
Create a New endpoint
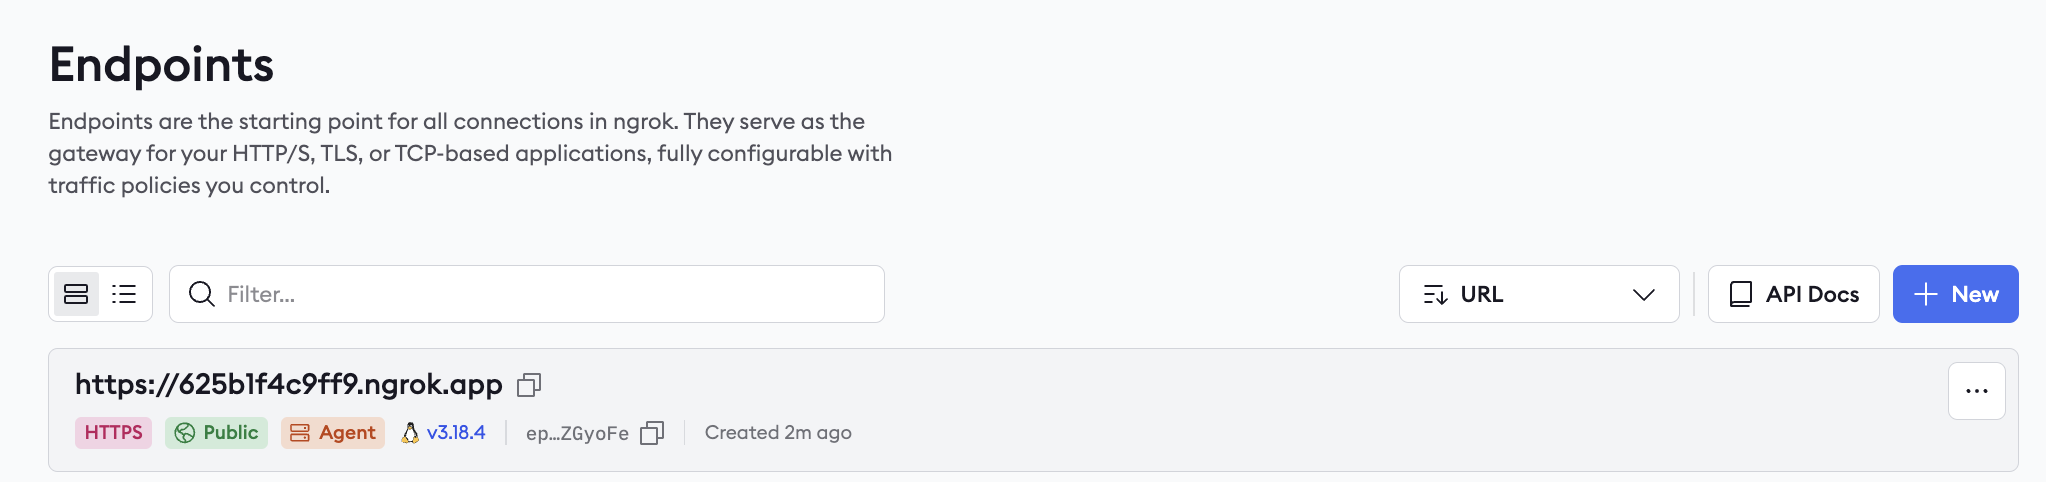pyautogui.click(x=1956, y=294)
